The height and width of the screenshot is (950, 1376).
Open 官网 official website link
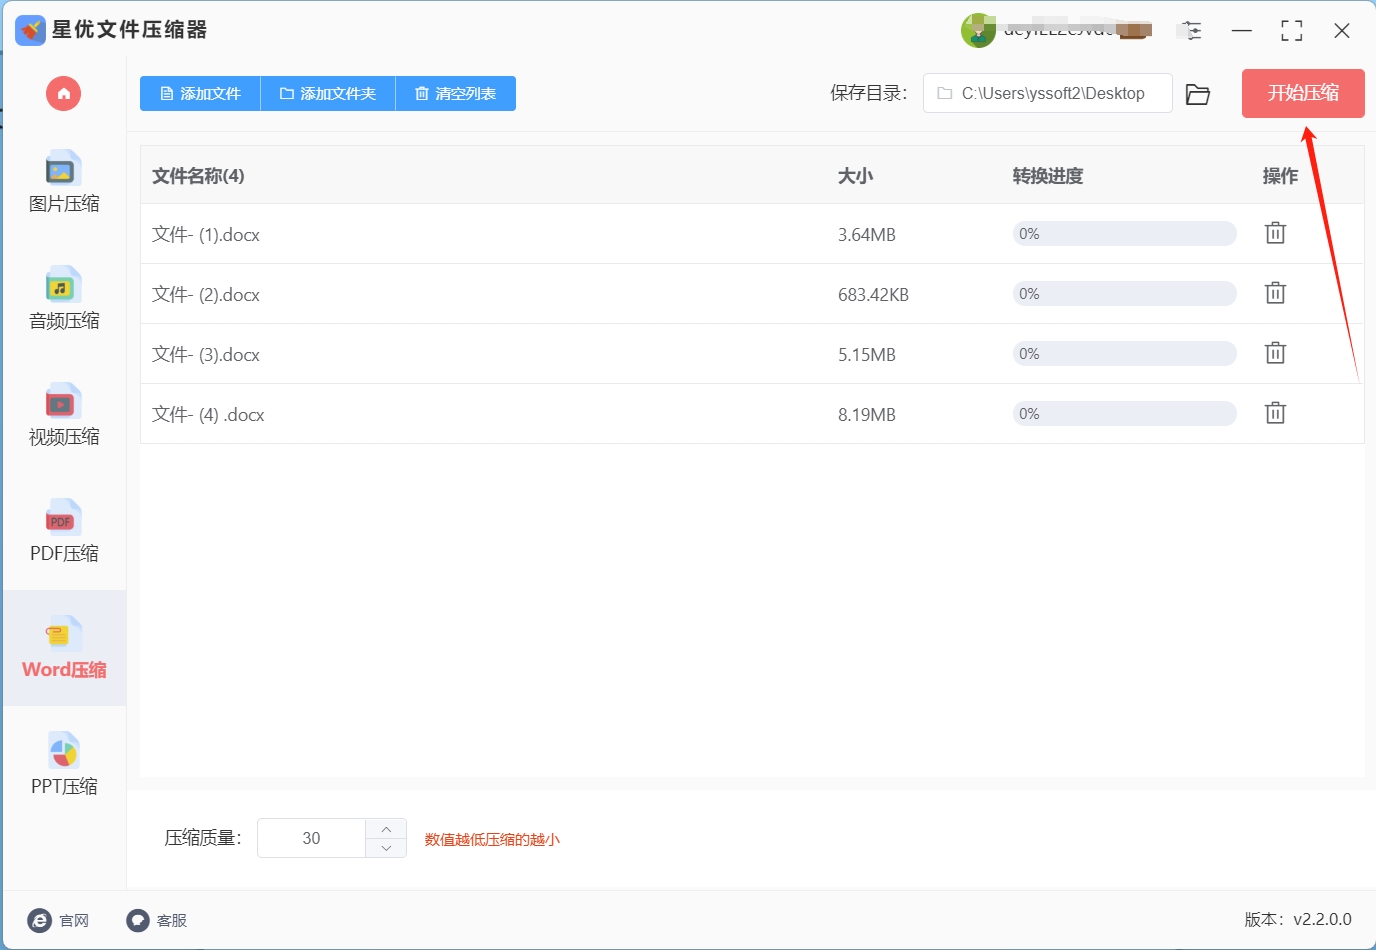point(59,920)
